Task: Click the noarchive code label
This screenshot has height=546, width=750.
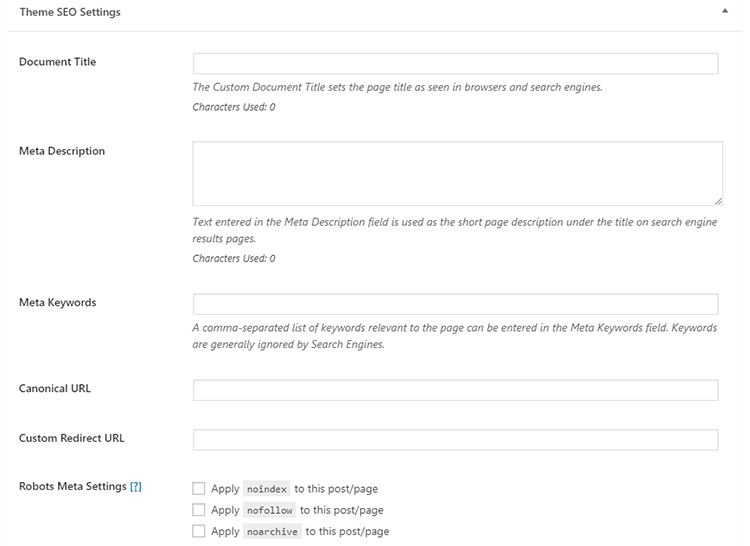Action: [272, 532]
